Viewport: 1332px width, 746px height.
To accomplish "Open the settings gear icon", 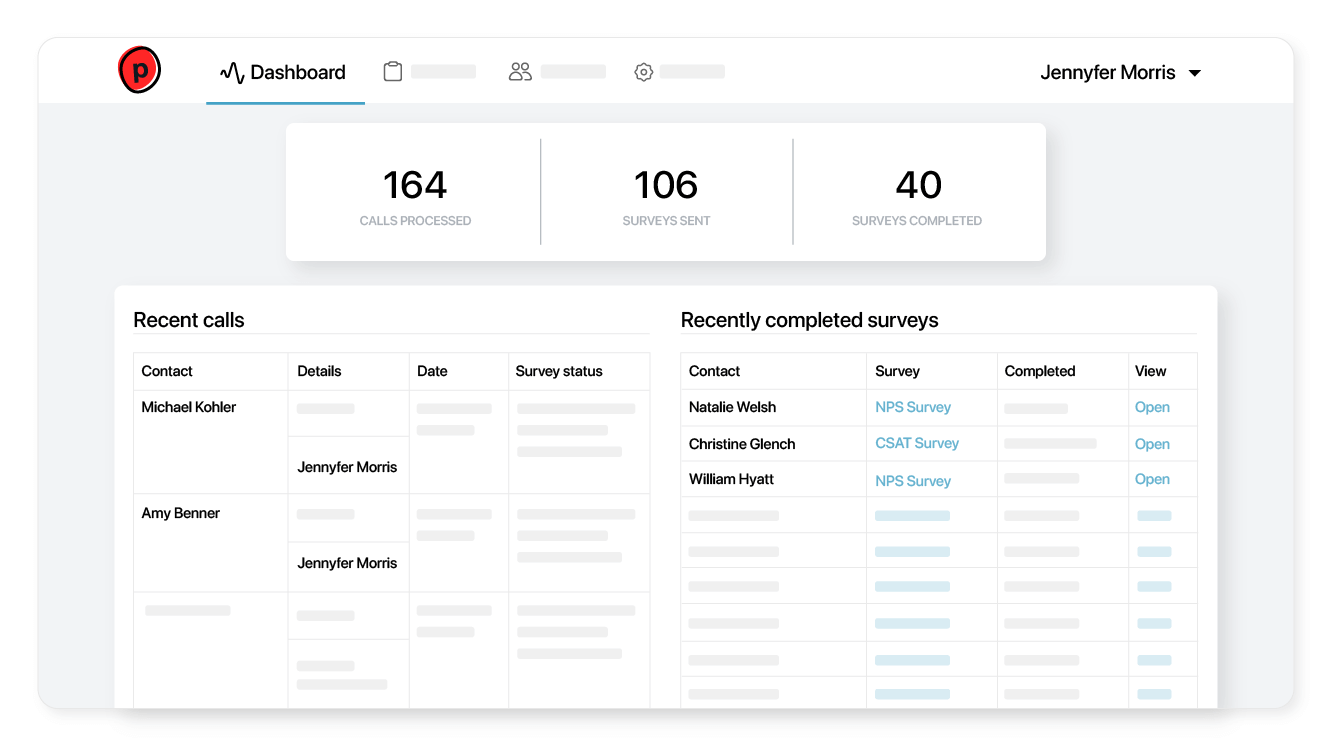I will (643, 71).
